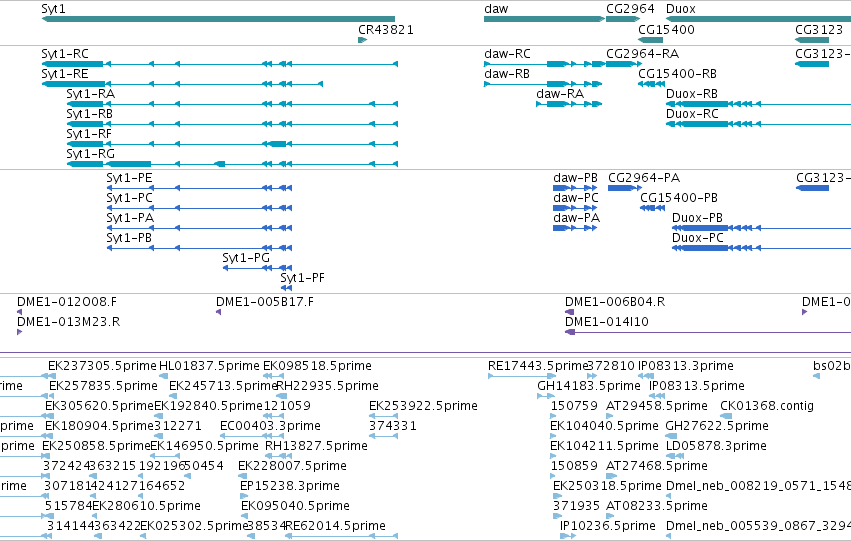The image size is (851, 541).
Task: Click the GH27622.5prime EST label
Action: point(717,427)
